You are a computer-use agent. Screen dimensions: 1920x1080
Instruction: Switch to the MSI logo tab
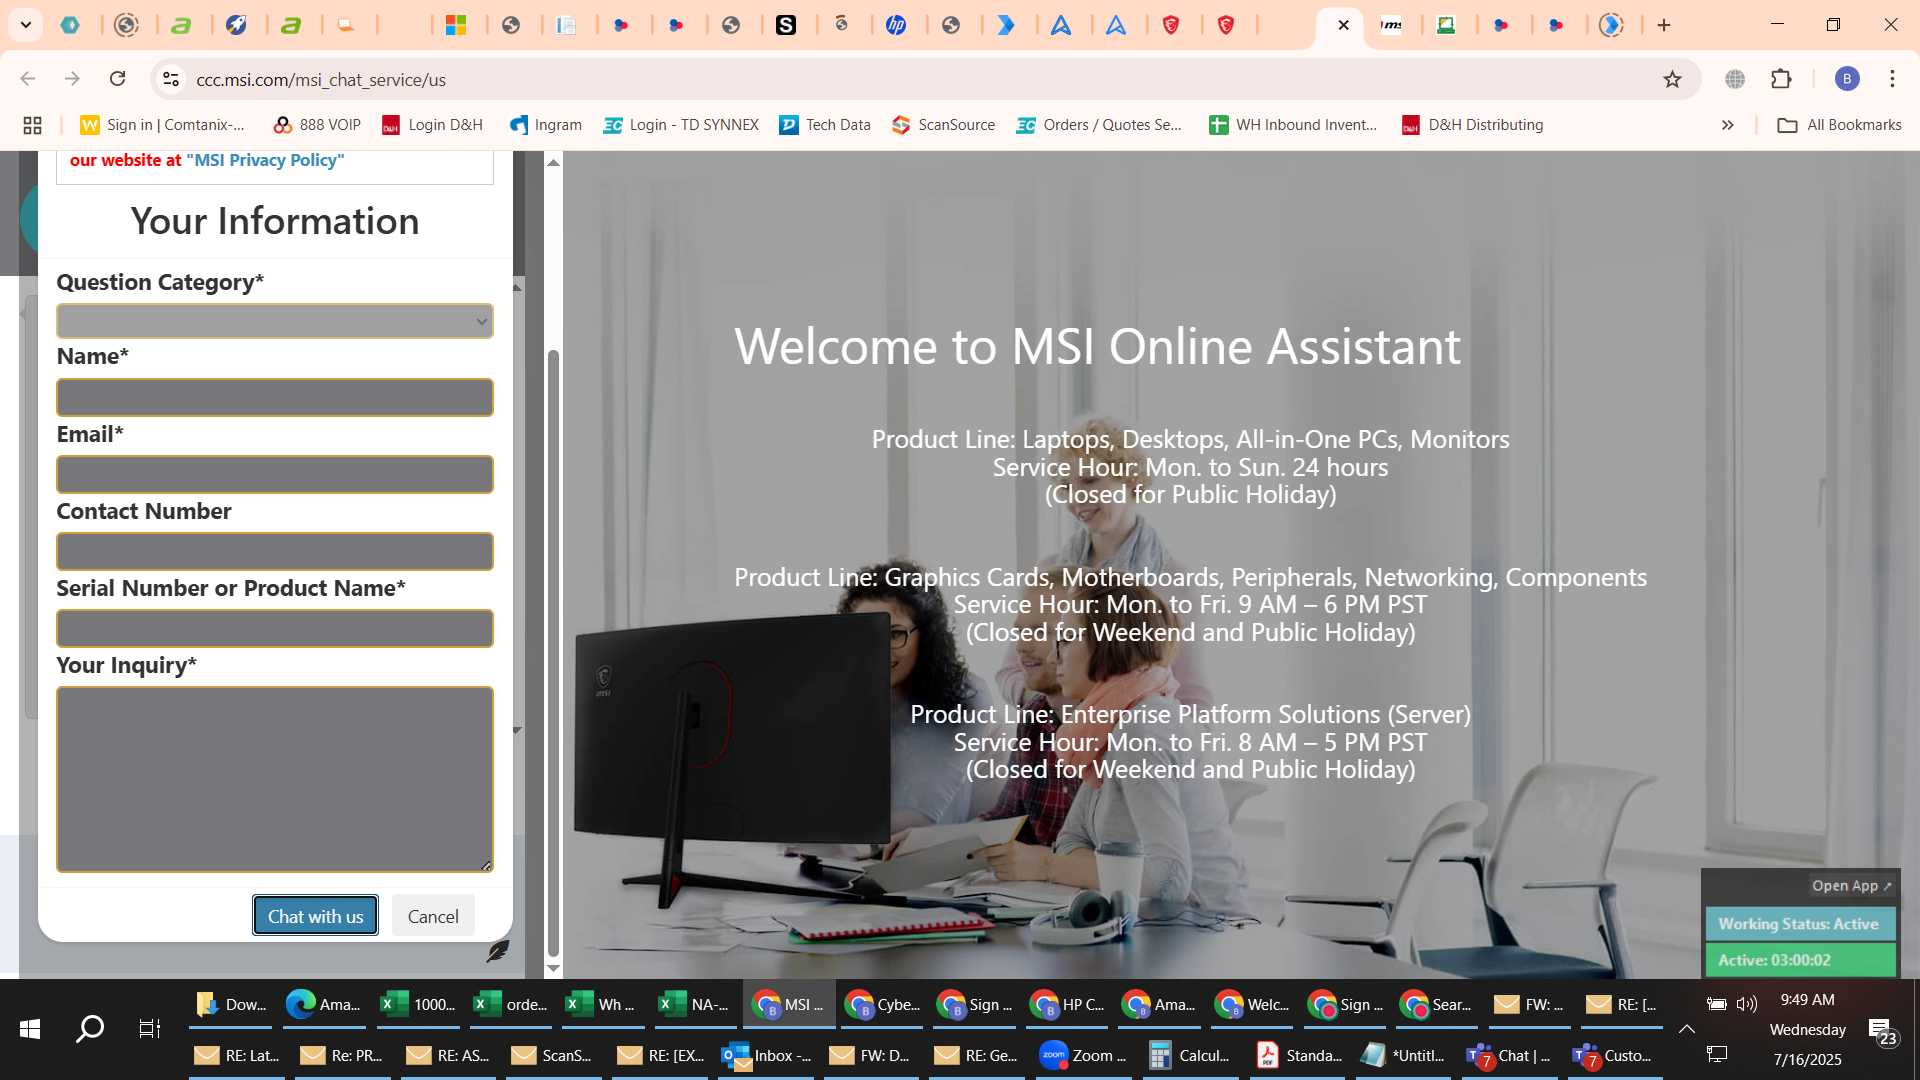click(x=1391, y=25)
